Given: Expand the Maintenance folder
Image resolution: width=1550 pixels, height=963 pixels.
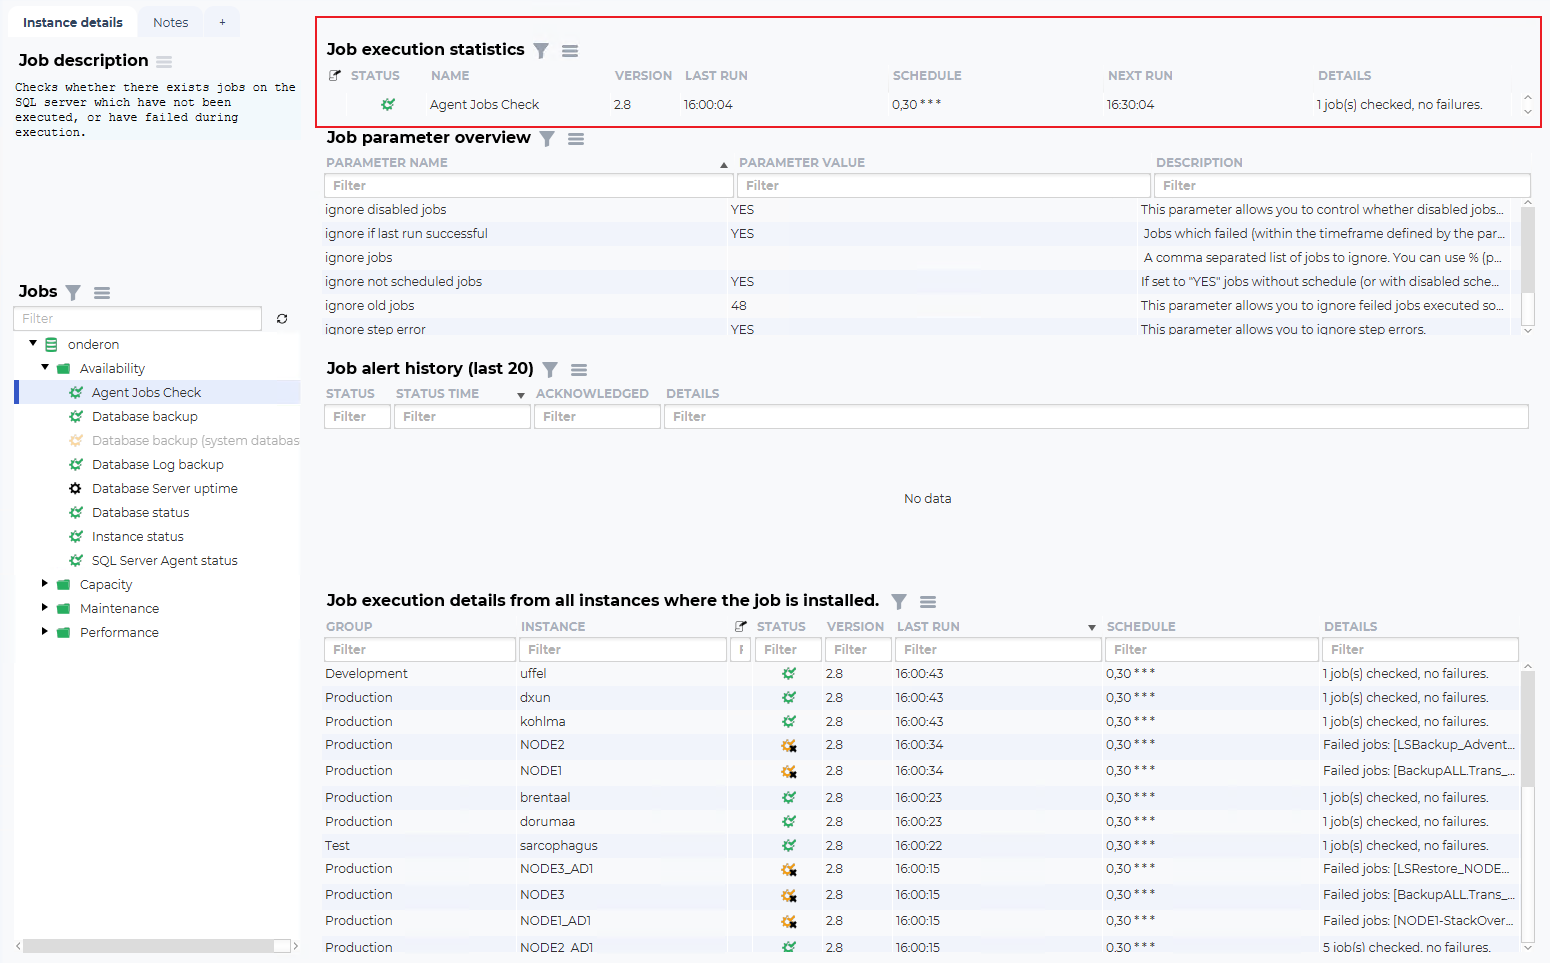Looking at the screenshot, I should (x=45, y=607).
